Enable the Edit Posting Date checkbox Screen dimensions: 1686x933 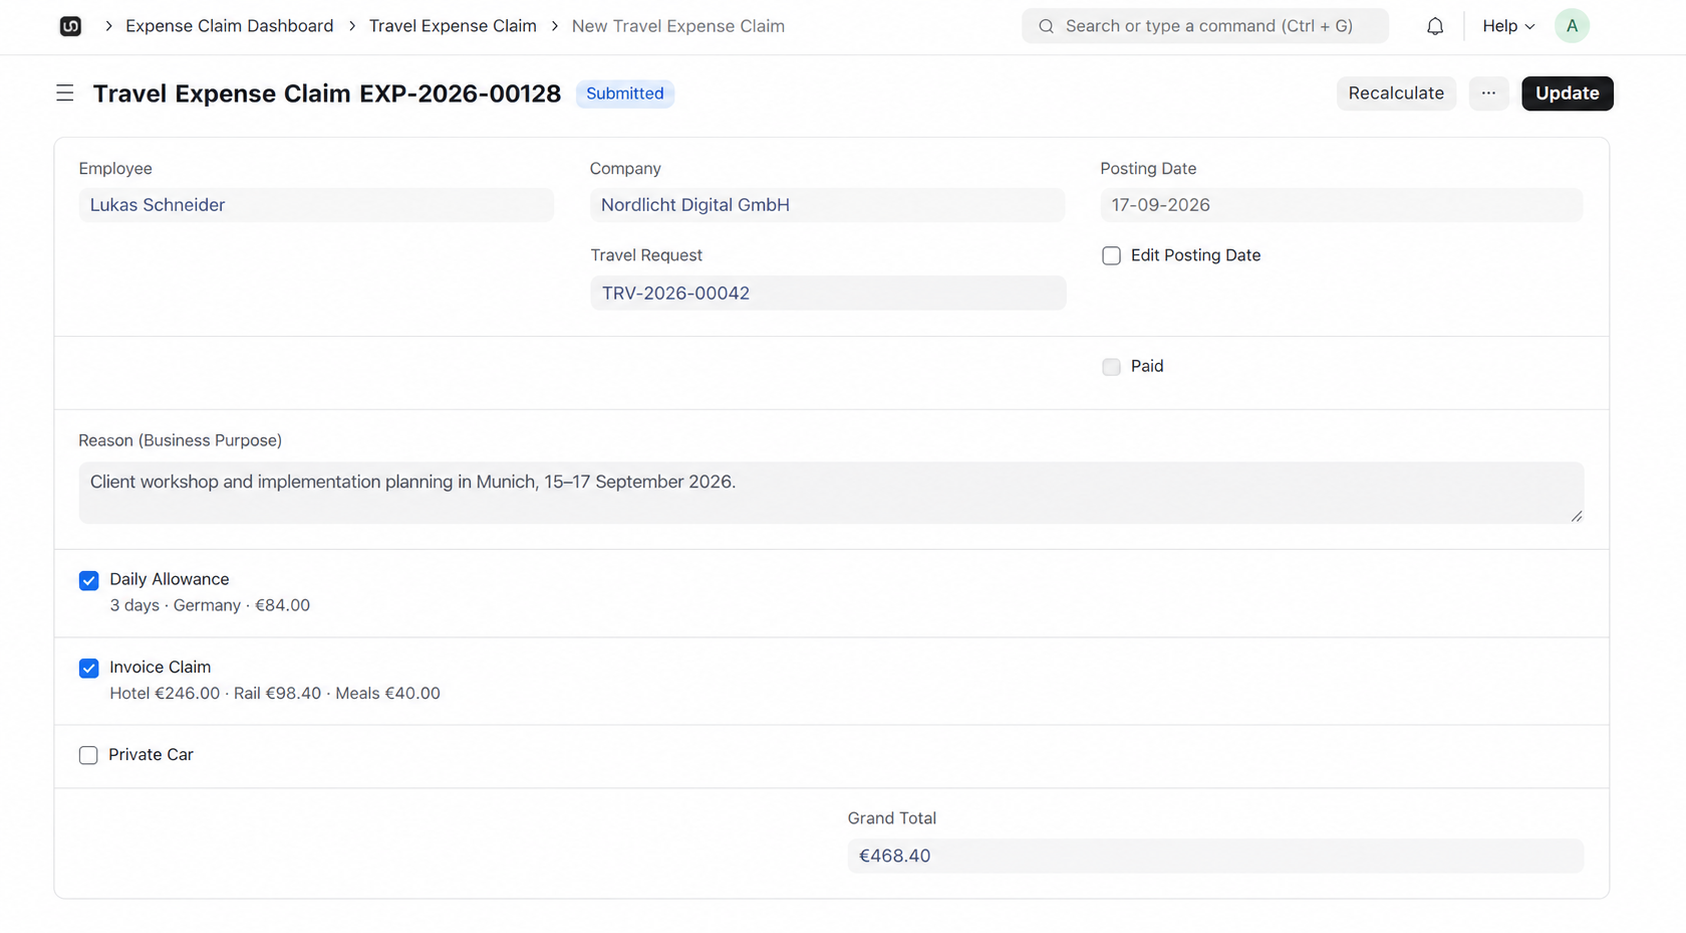coord(1111,256)
